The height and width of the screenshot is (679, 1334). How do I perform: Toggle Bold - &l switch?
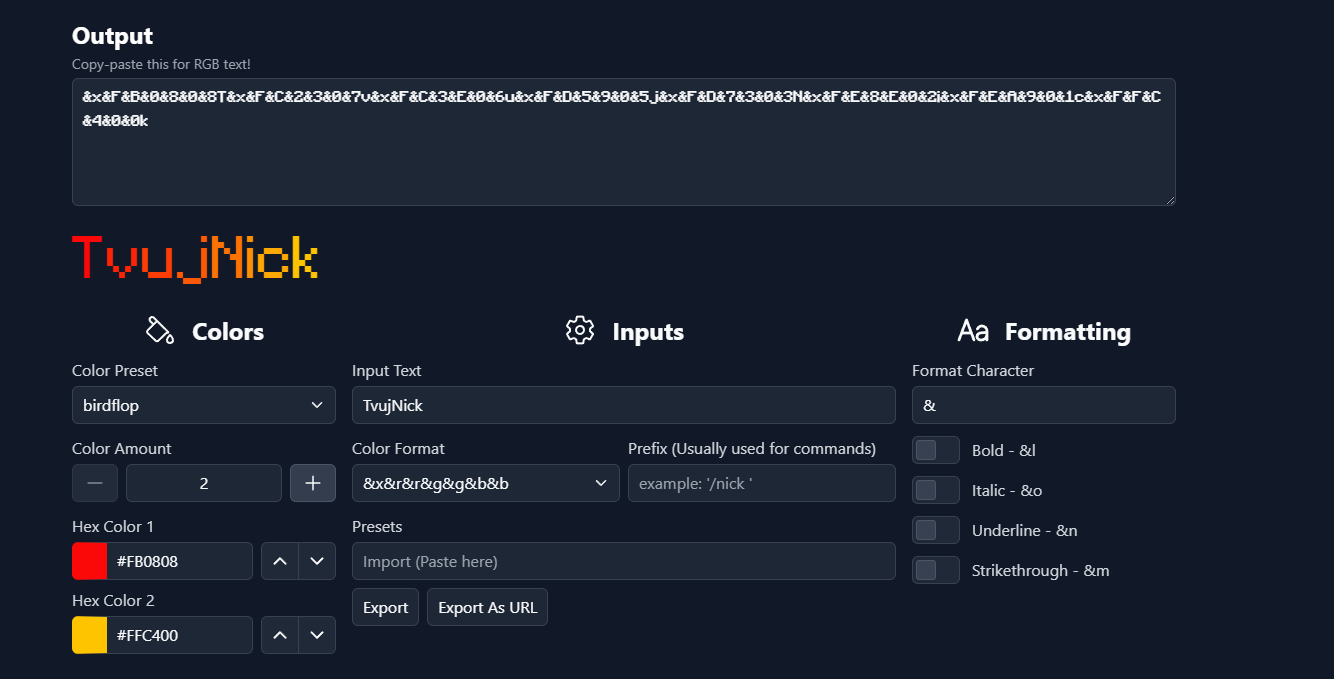pyautogui.click(x=936, y=450)
